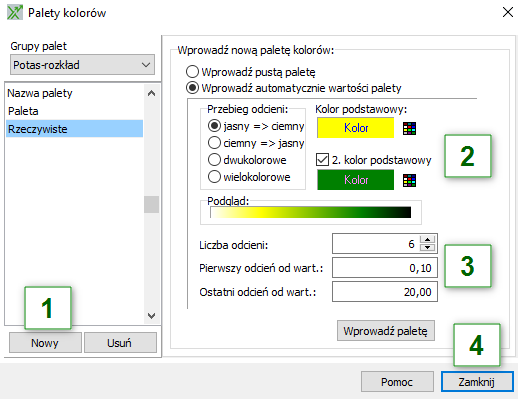
Task: Click the Nowy button
Action: [x=45, y=343]
